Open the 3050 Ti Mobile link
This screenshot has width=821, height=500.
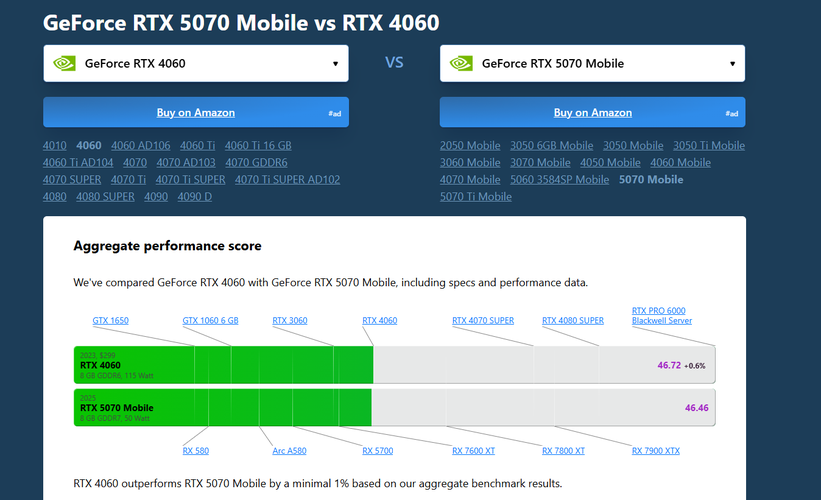pos(709,146)
